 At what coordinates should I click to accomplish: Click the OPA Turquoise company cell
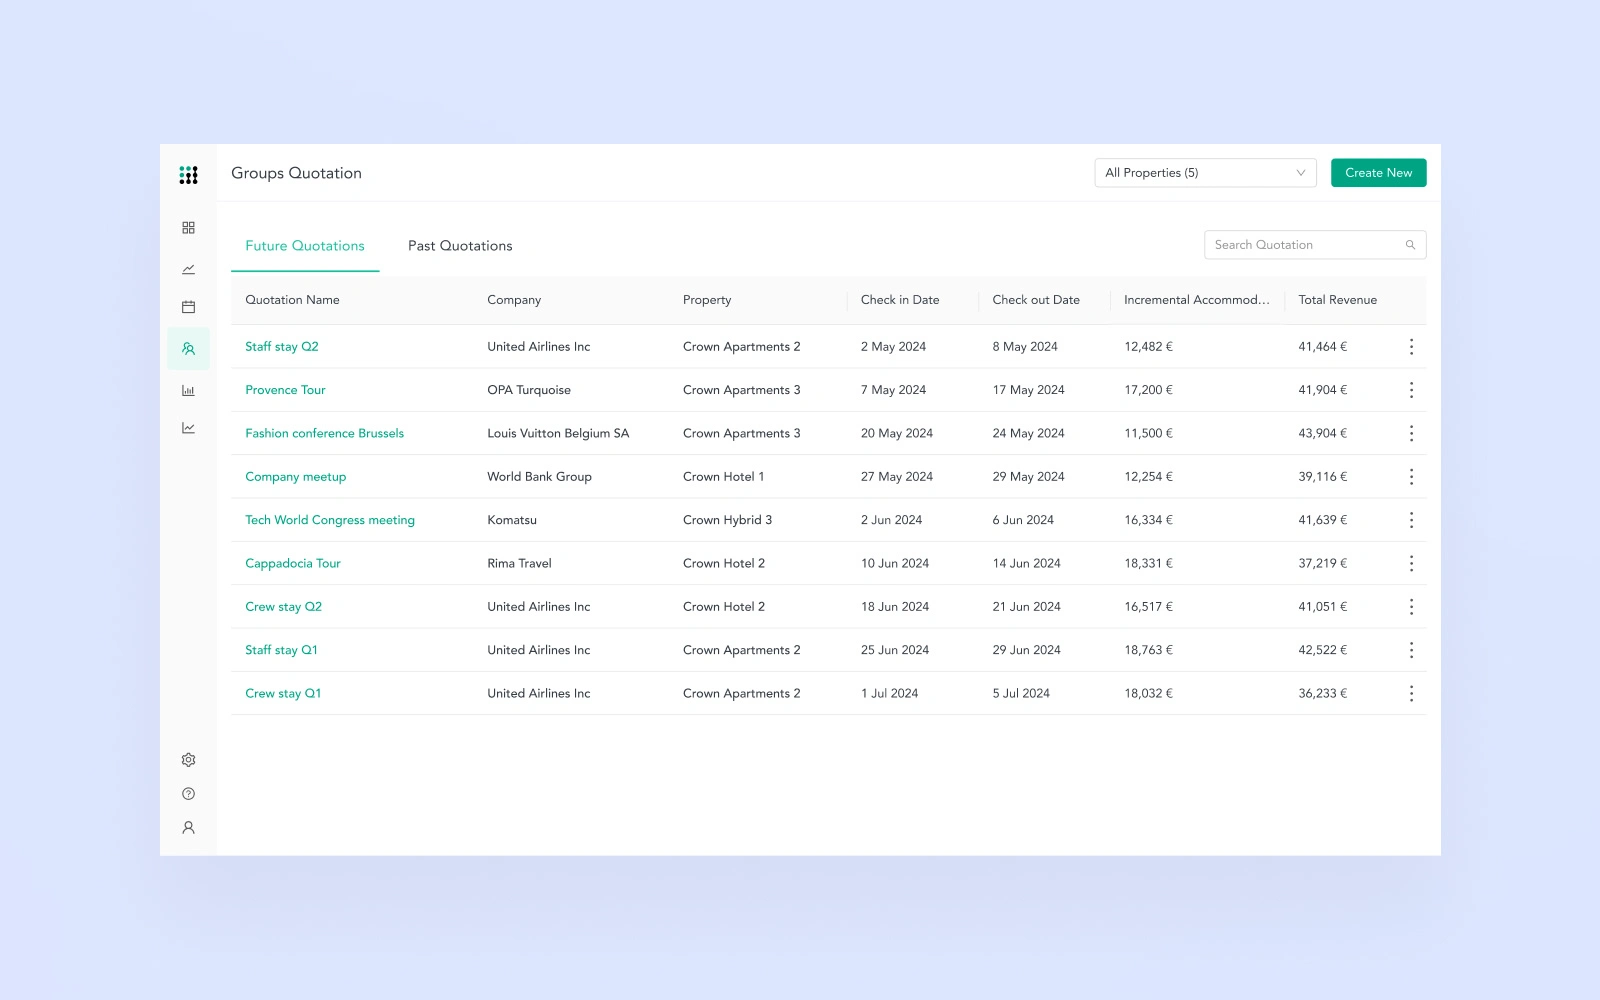[529, 390]
